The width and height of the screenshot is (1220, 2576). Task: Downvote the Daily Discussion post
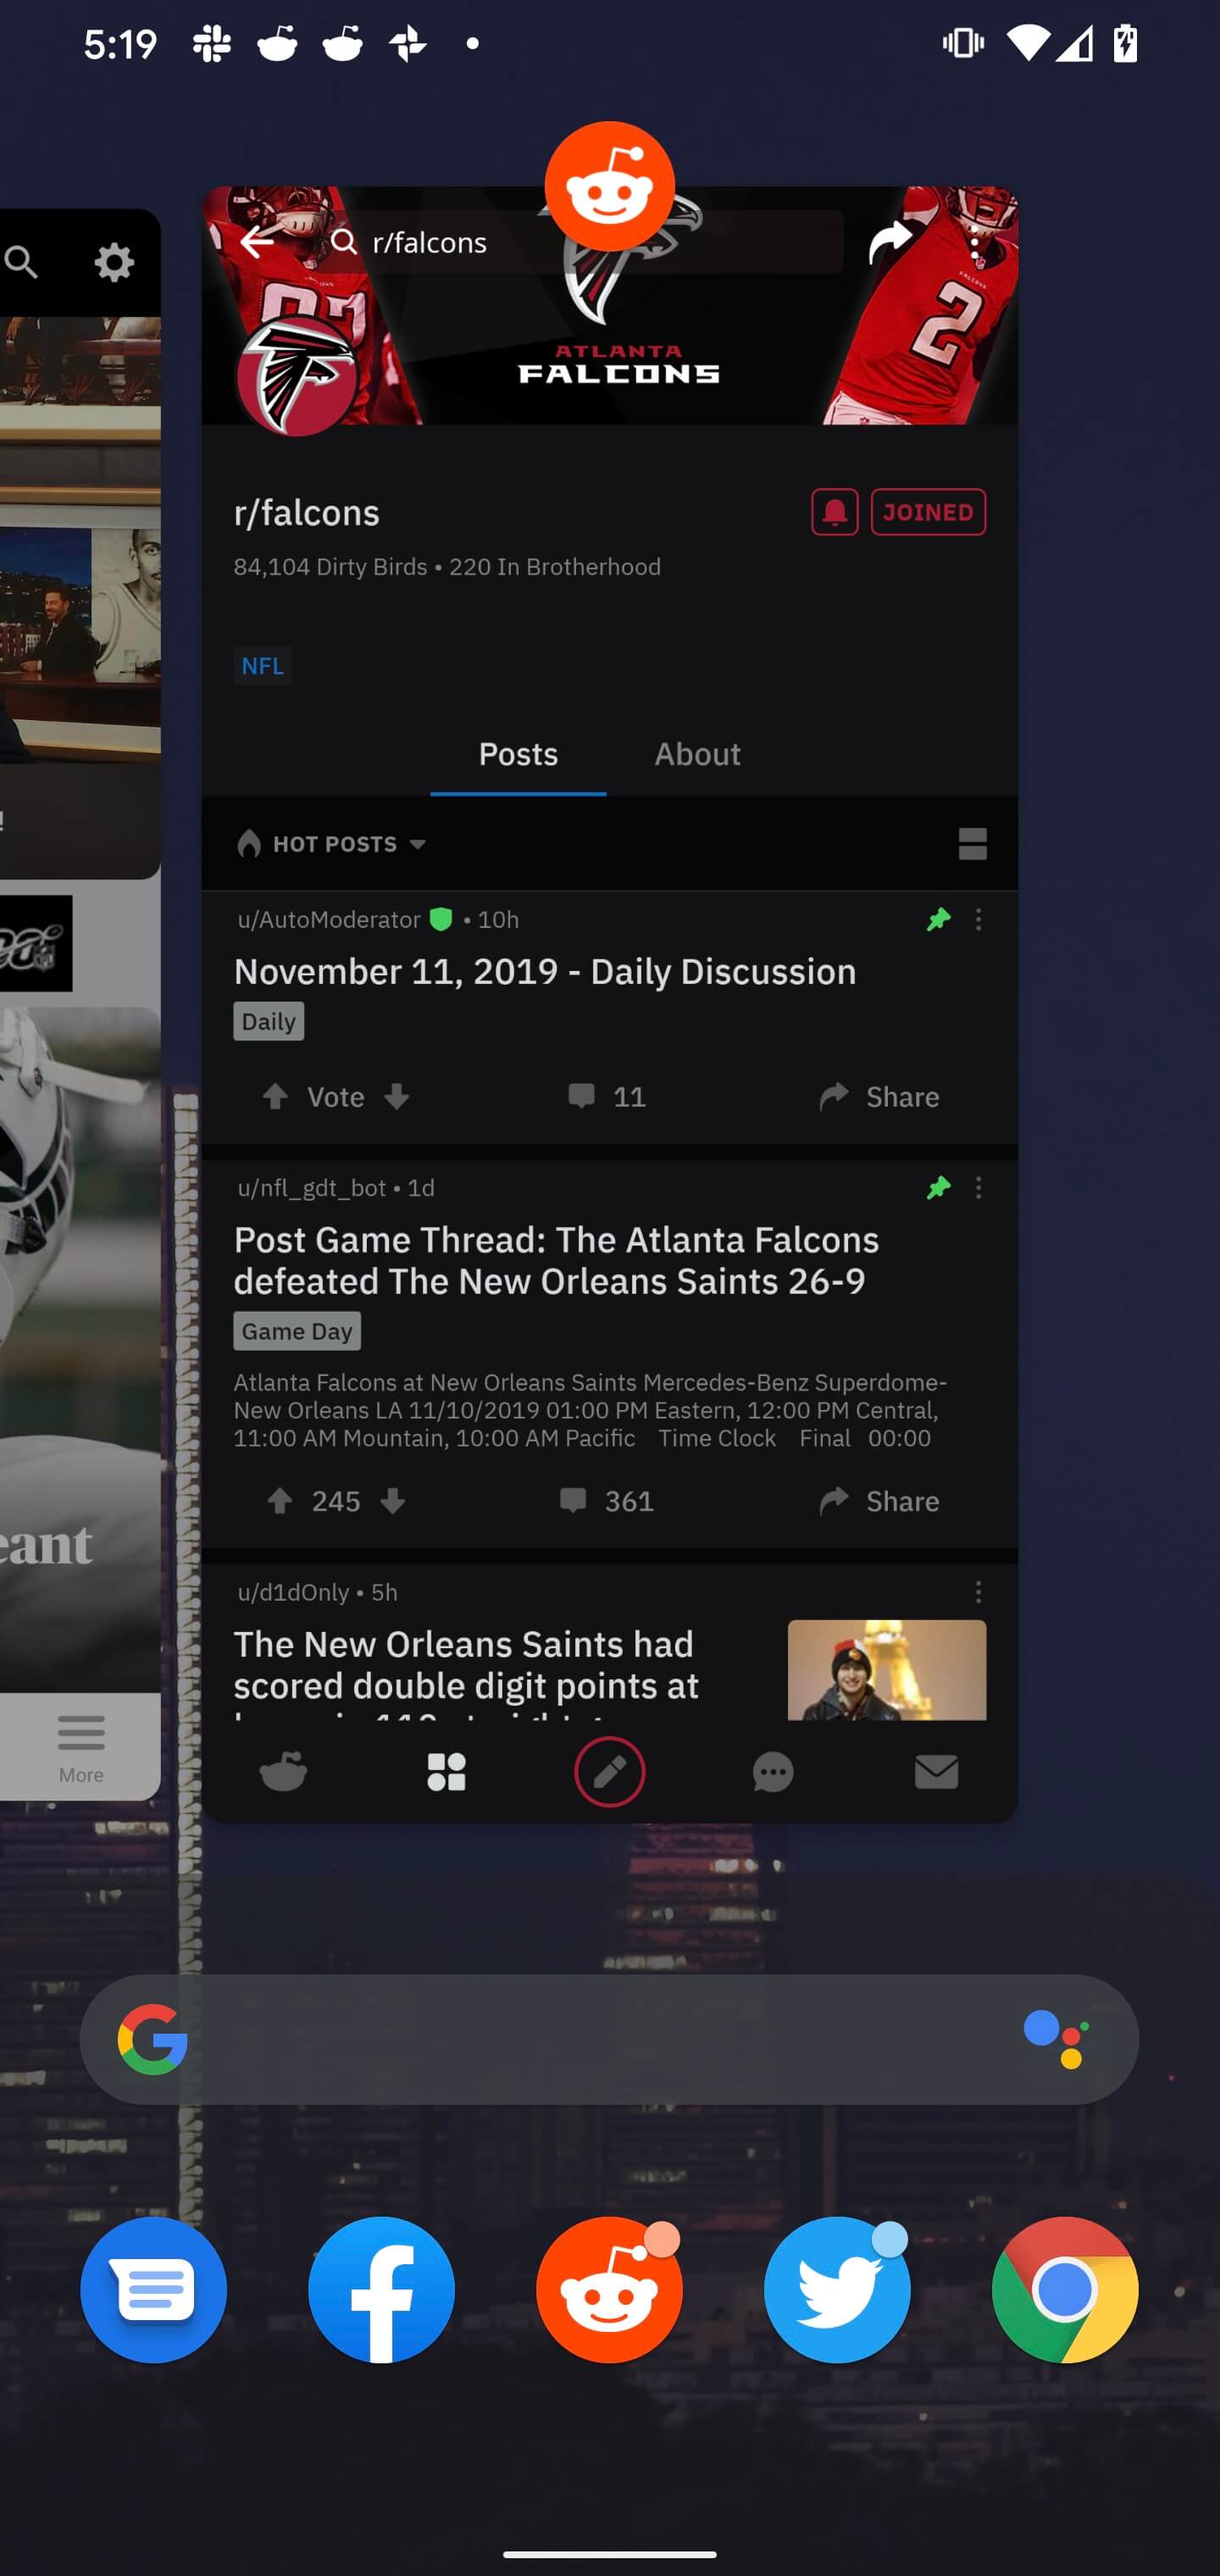(397, 1097)
